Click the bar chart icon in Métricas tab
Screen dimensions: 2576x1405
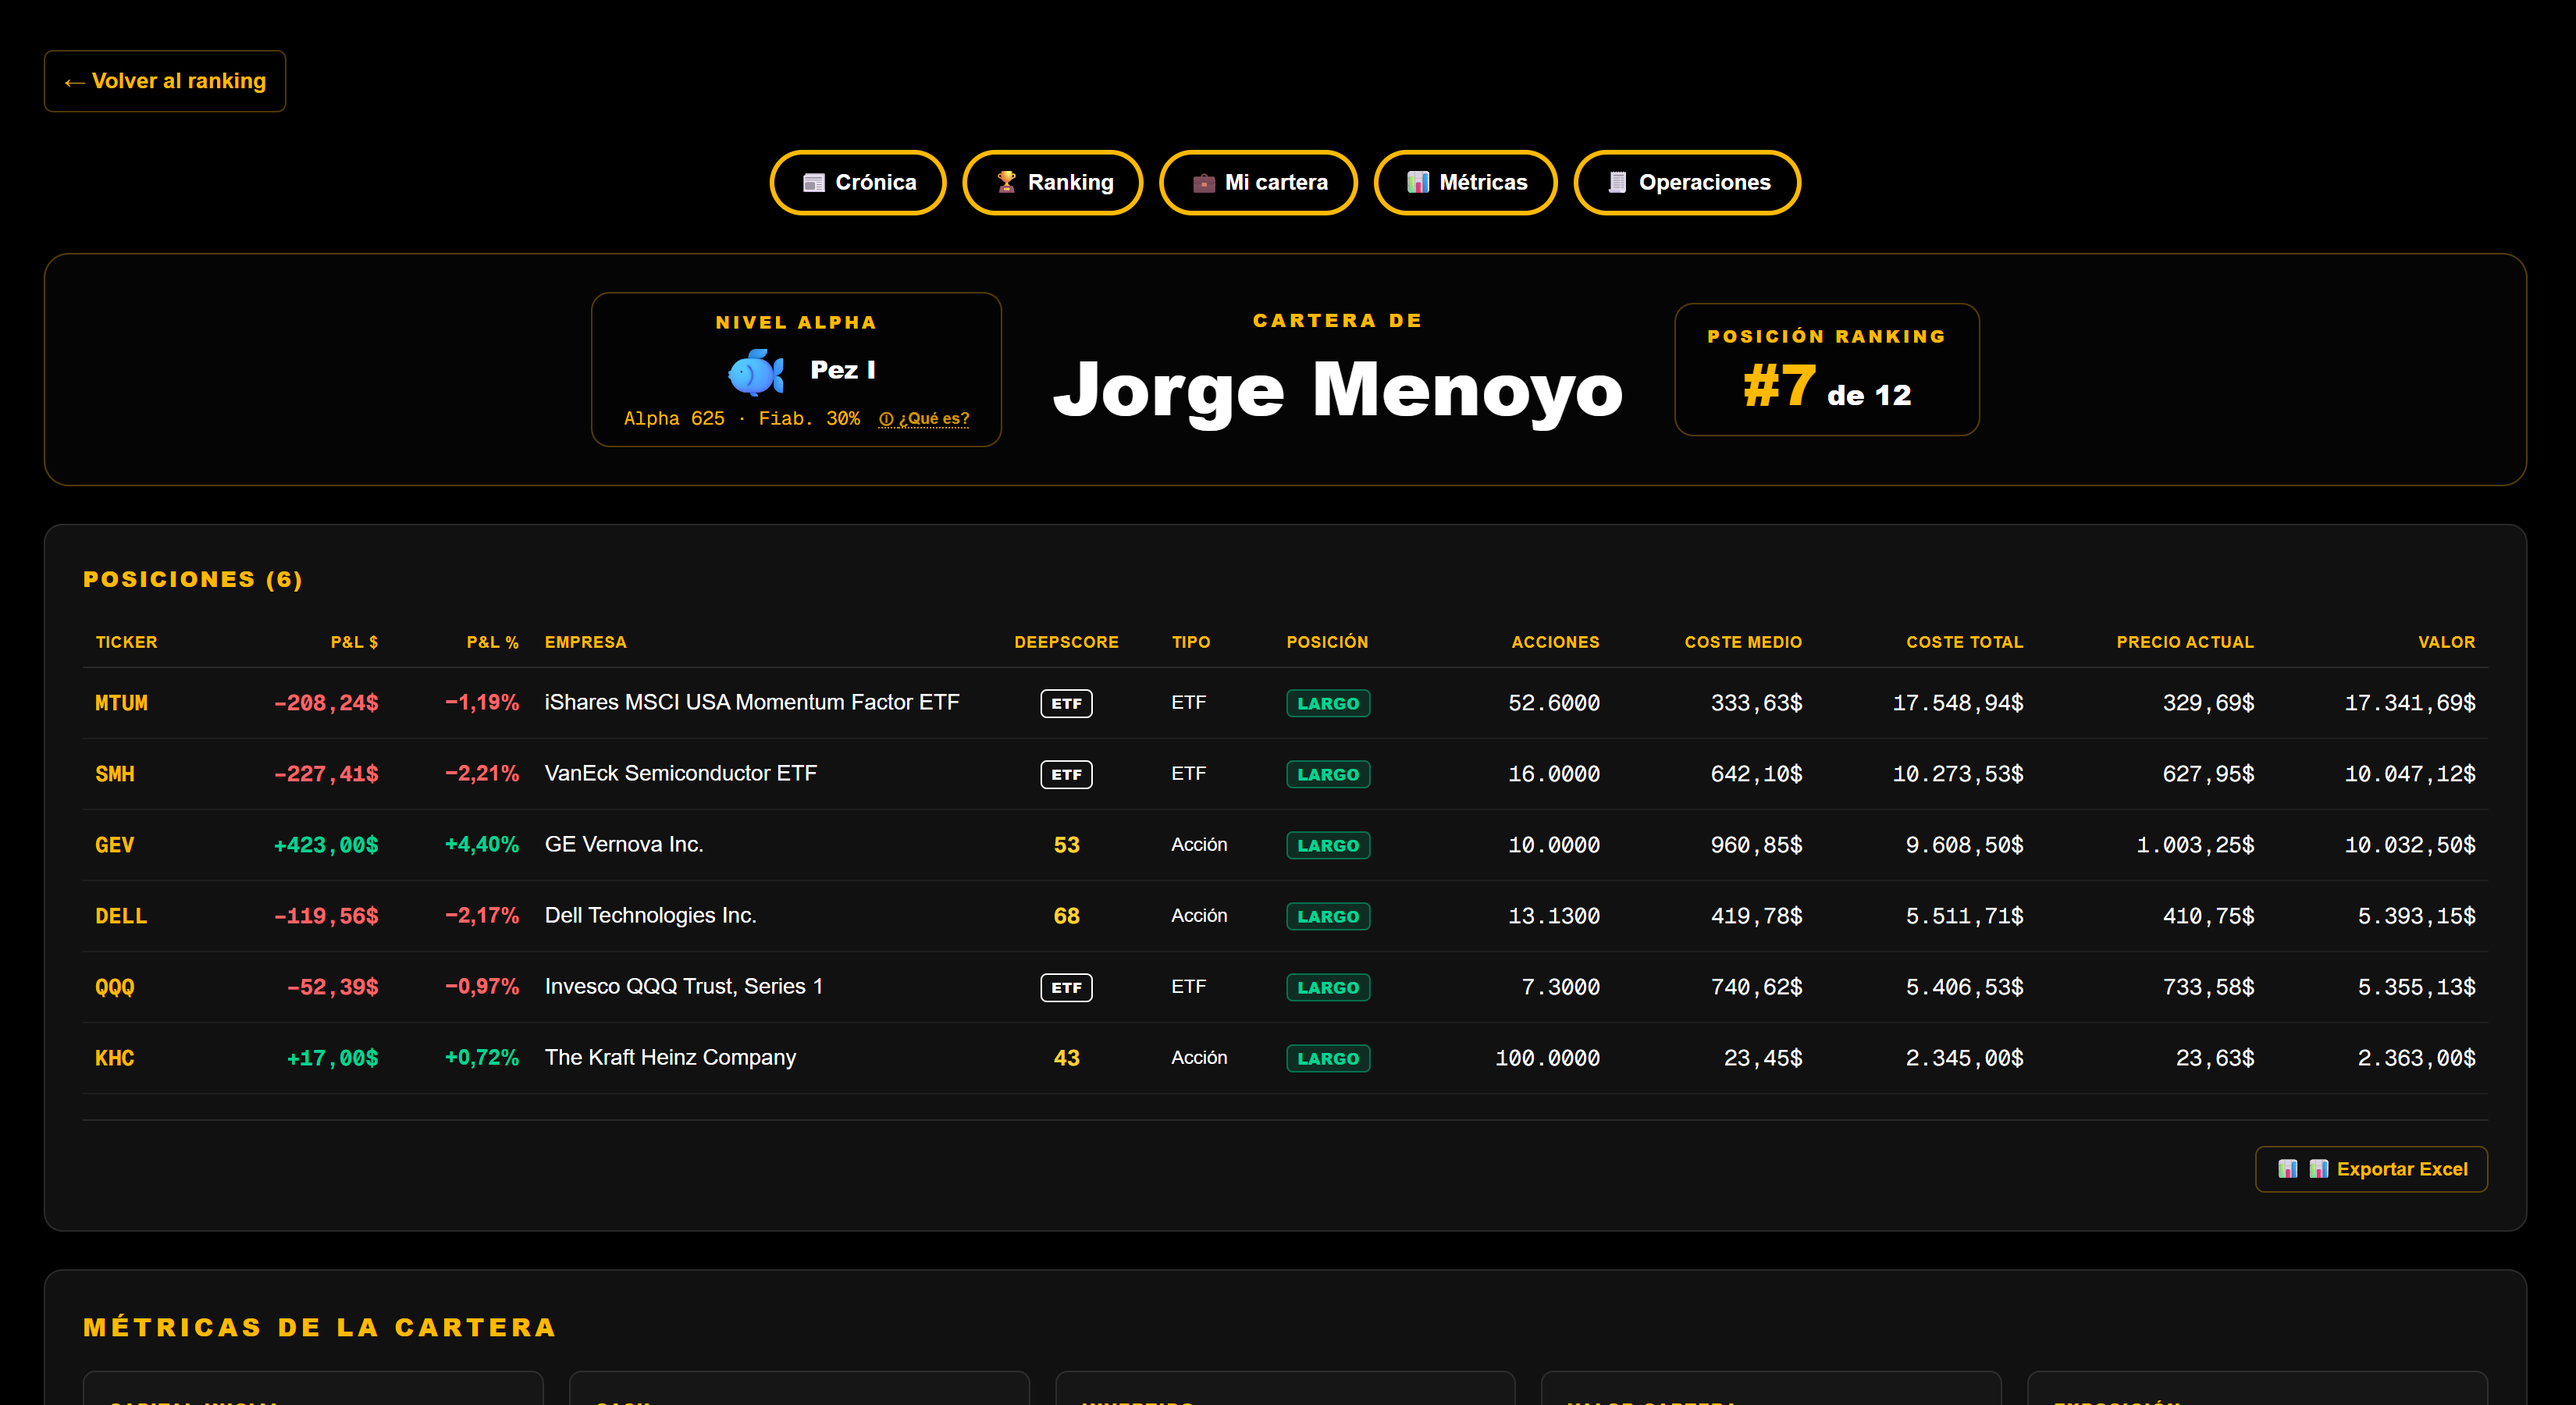[x=1417, y=183]
